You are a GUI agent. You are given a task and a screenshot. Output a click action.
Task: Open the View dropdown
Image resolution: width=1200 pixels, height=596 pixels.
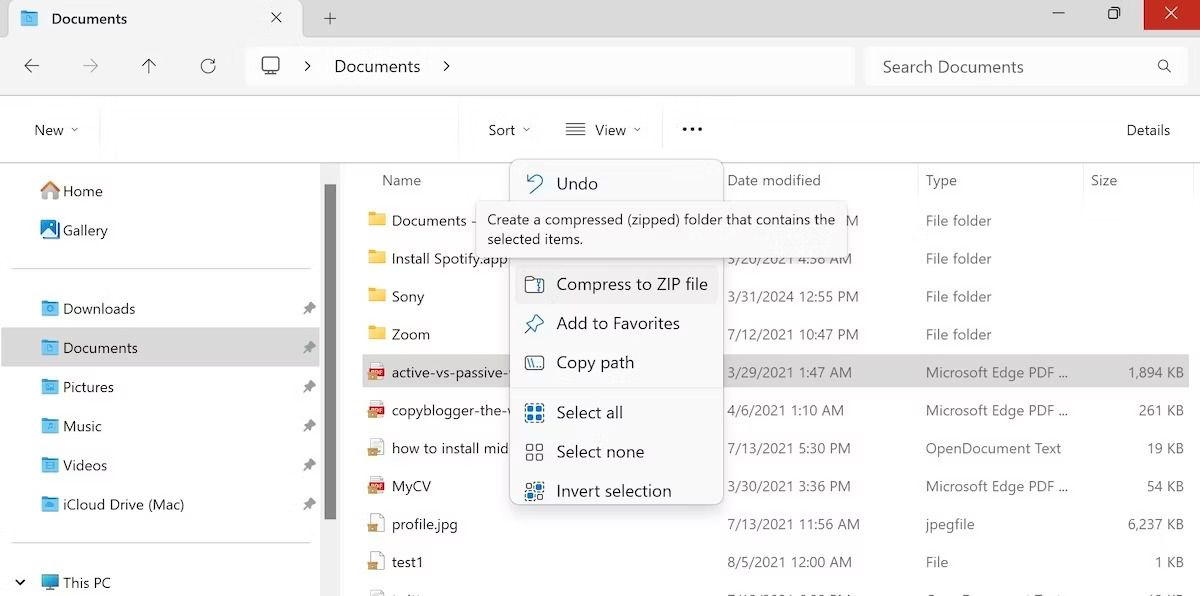click(603, 130)
